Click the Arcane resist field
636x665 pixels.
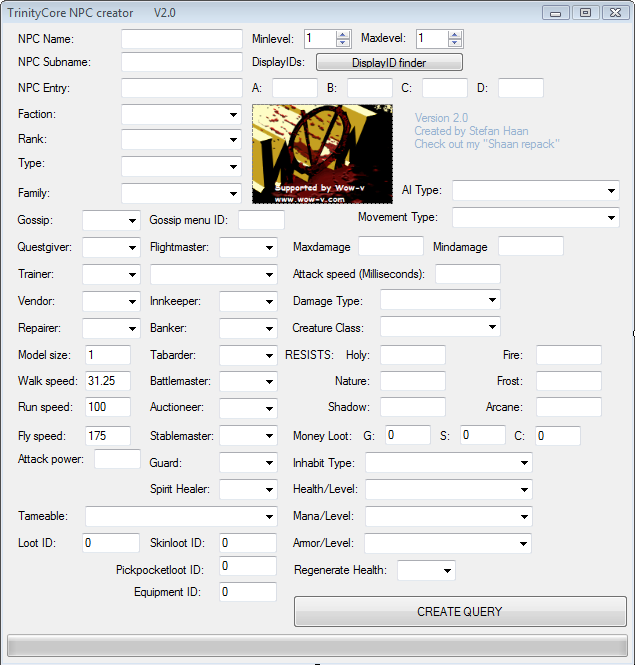click(x=569, y=407)
